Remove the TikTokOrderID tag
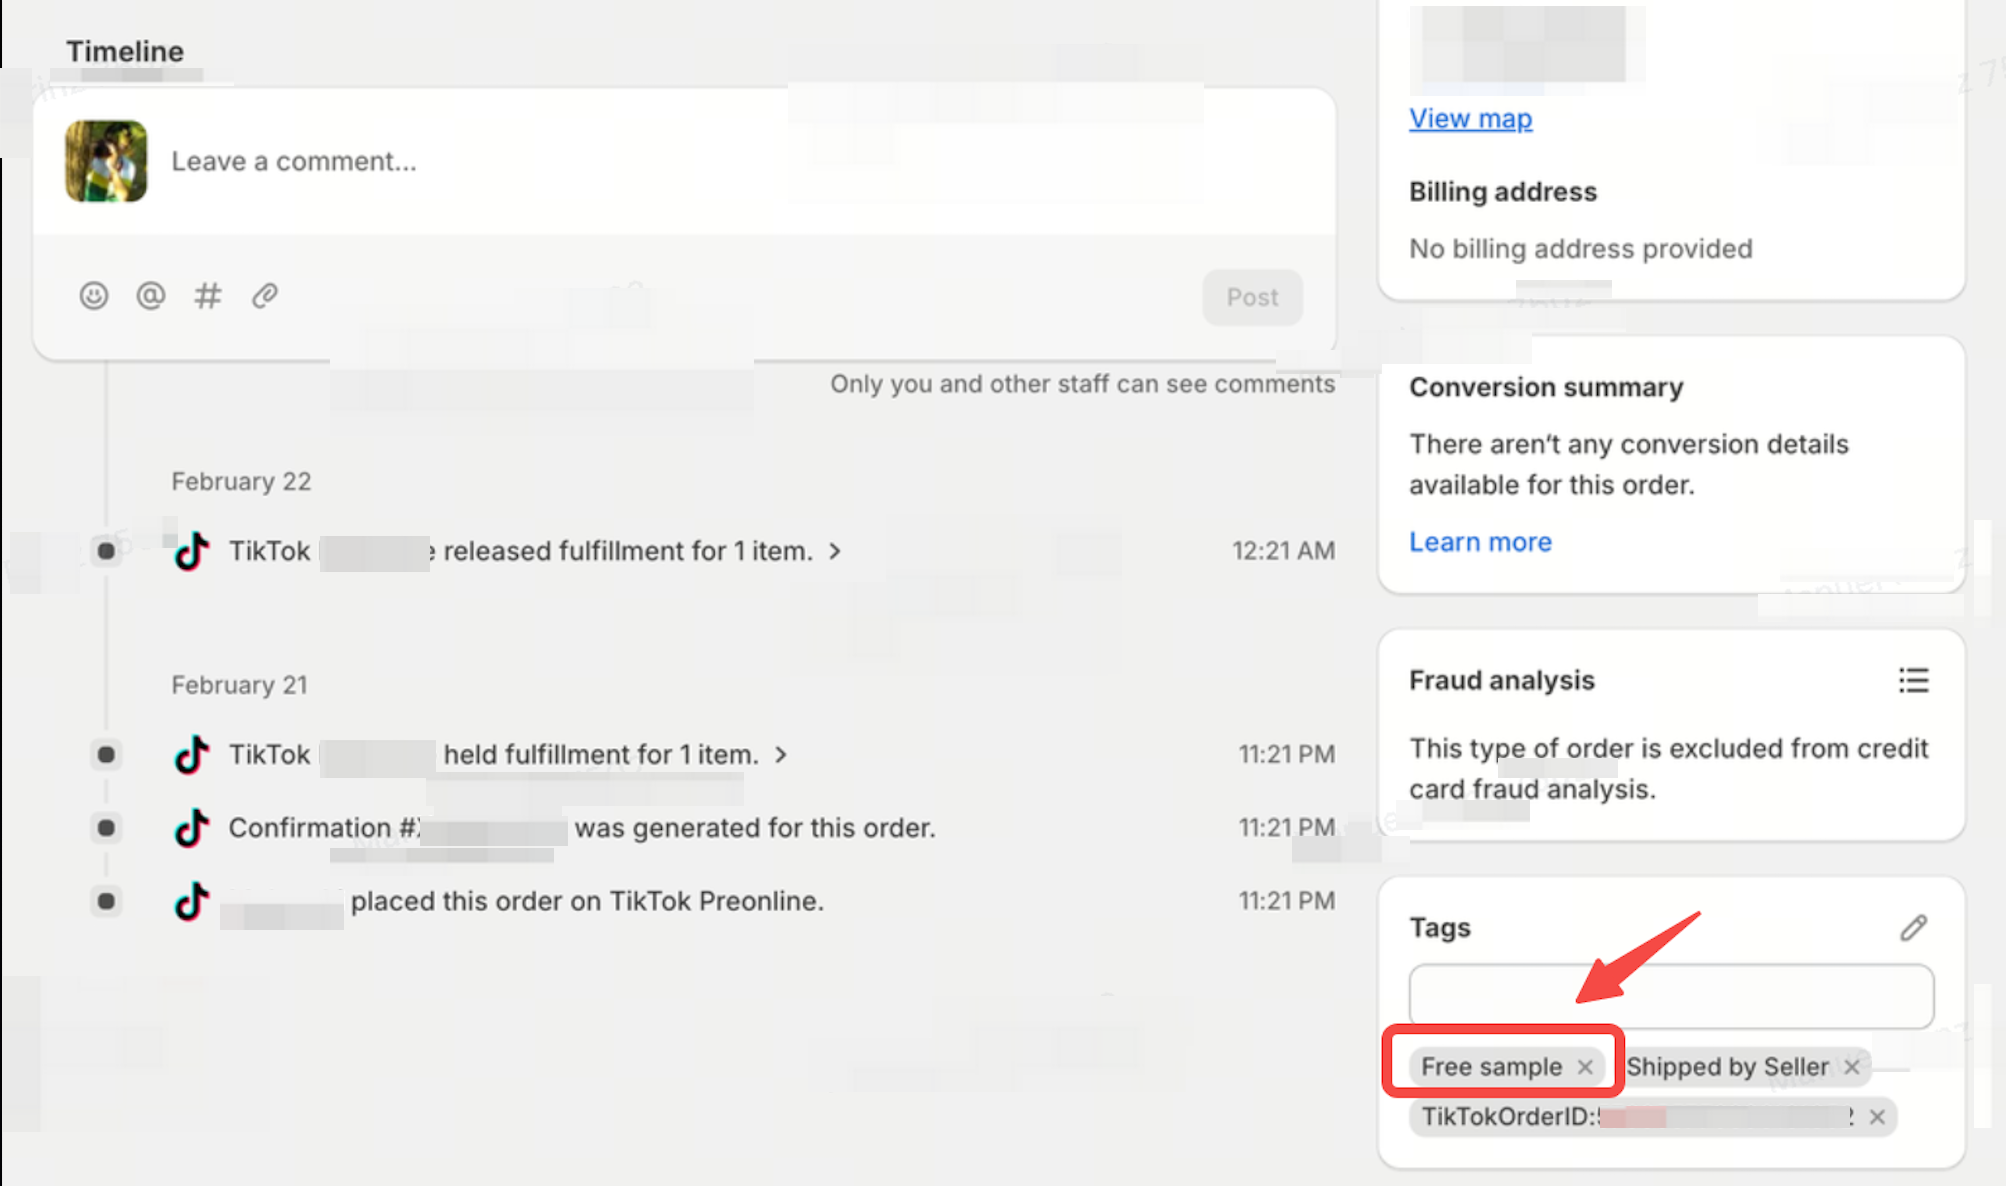This screenshot has width=2006, height=1186. point(1877,1117)
